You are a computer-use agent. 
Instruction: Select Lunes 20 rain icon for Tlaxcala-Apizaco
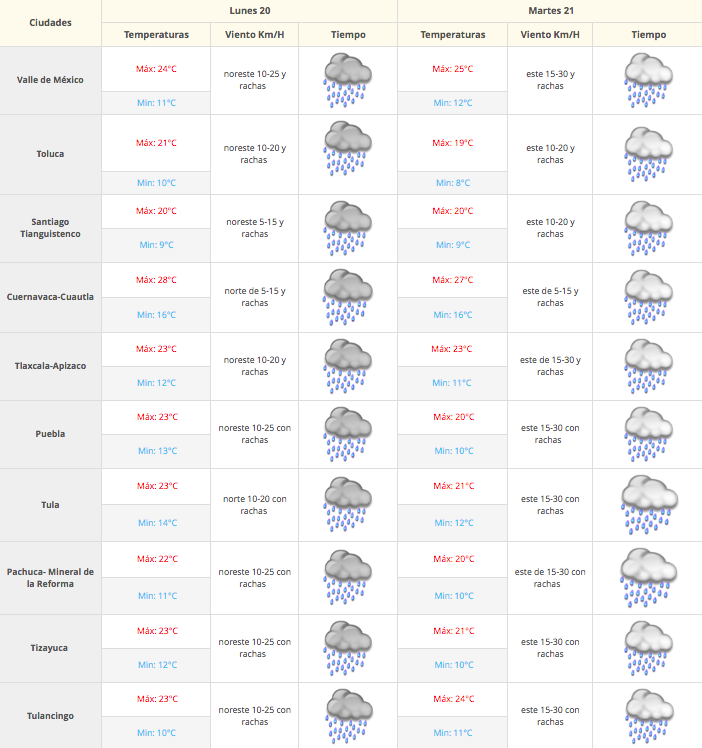pos(347,365)
